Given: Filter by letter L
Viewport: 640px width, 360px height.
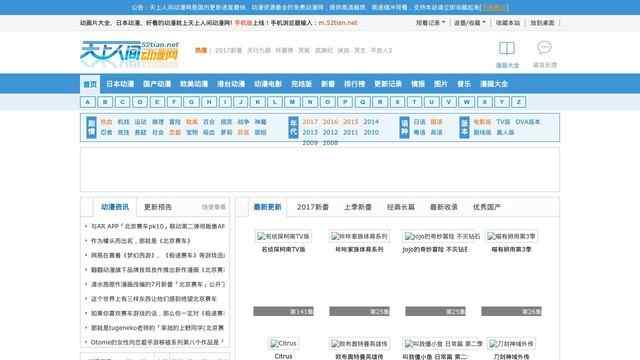Looking at the screenshot, I should [x=275, y=102].
